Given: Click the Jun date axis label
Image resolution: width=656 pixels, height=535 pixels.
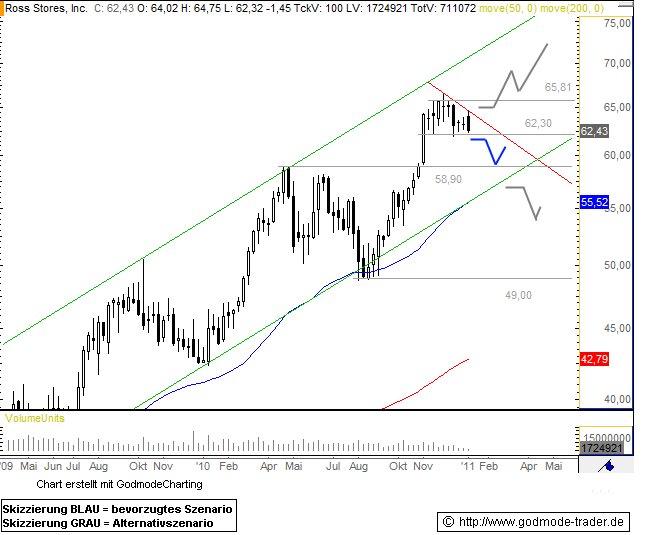Looking at the screenshot, I should pos(53,466).
